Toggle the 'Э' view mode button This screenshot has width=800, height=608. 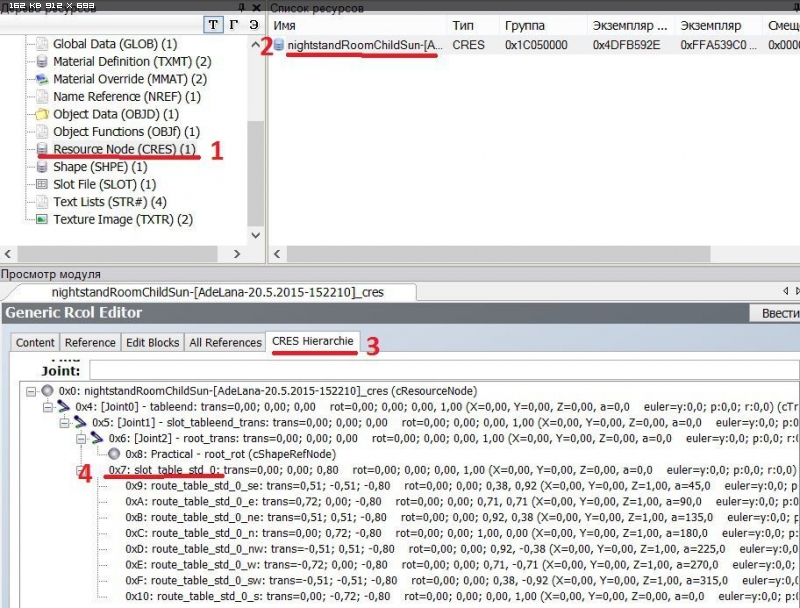click(254, 25)
